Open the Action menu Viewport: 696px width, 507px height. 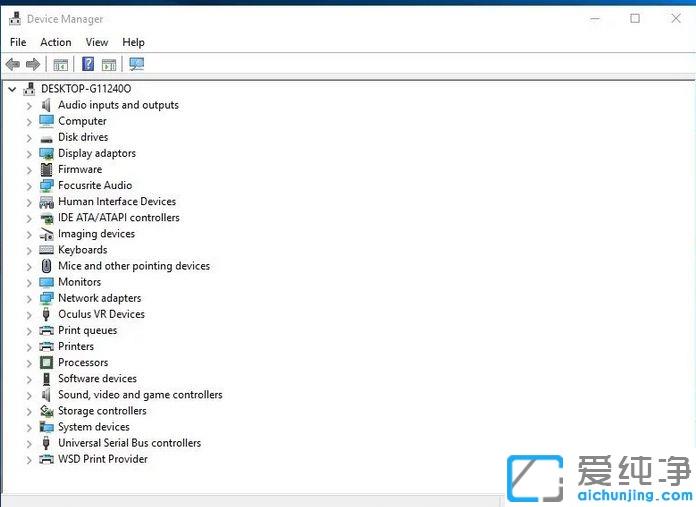click(55, 42)
